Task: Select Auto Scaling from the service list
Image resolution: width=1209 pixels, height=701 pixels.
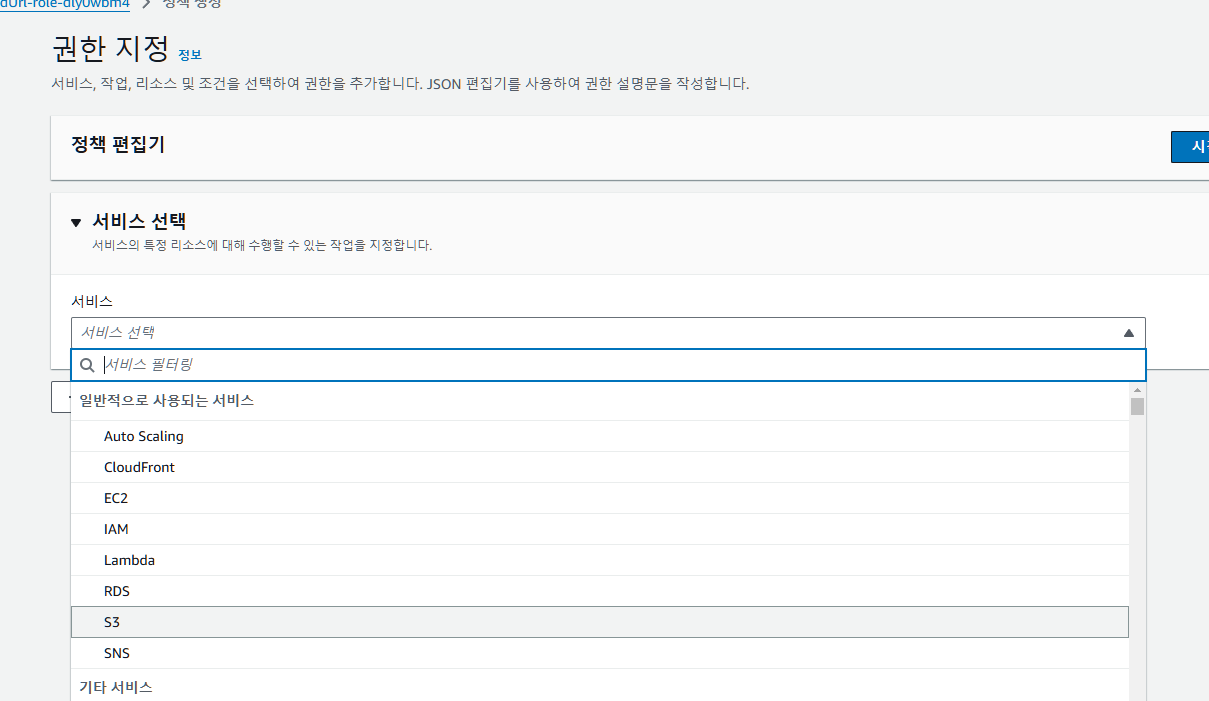Action: (x=600, y=436)
